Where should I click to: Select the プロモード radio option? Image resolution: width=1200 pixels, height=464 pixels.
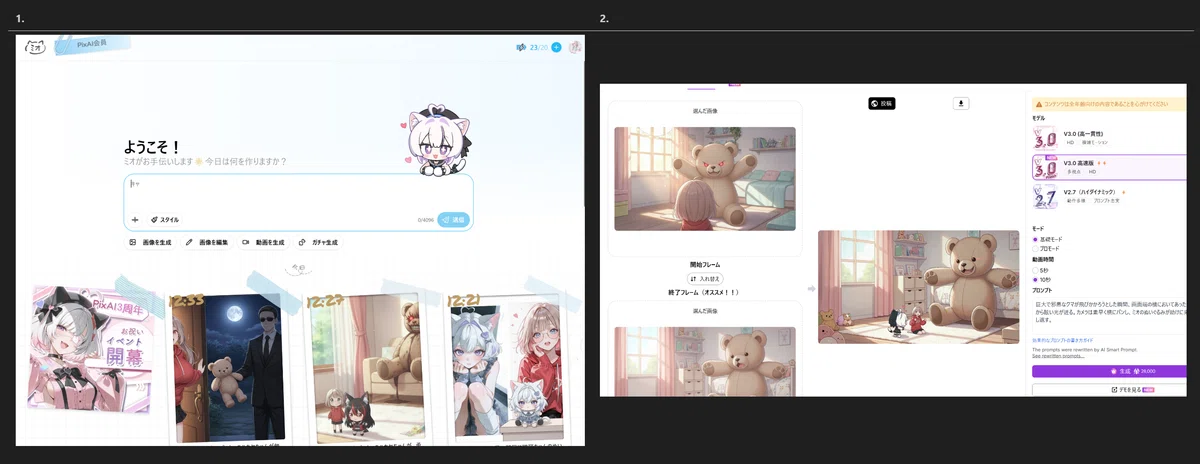point(1047,248)
